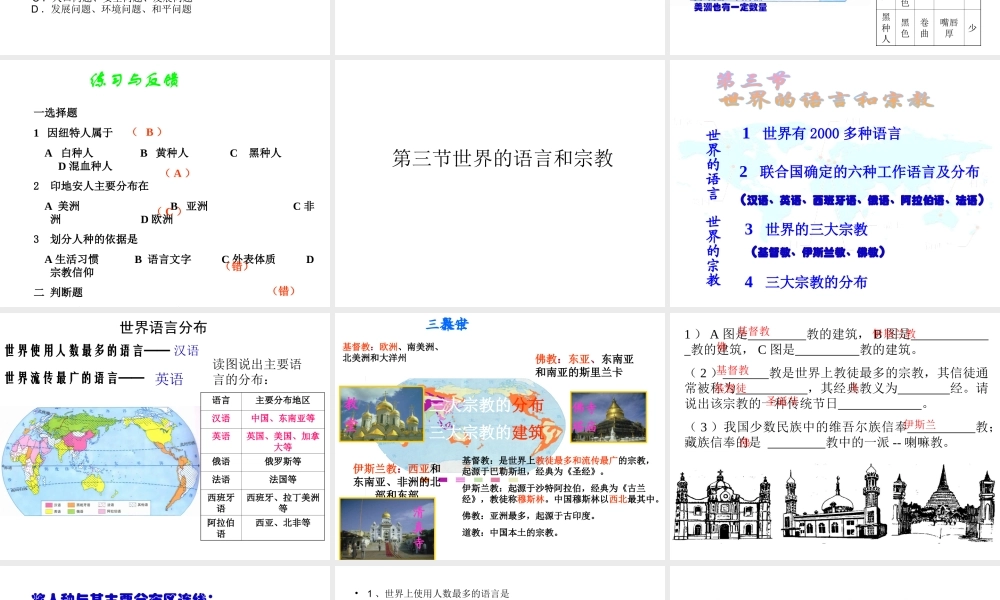Click the '世界的语言' vertical label
1000x600 pixels.
click(713, 165)
